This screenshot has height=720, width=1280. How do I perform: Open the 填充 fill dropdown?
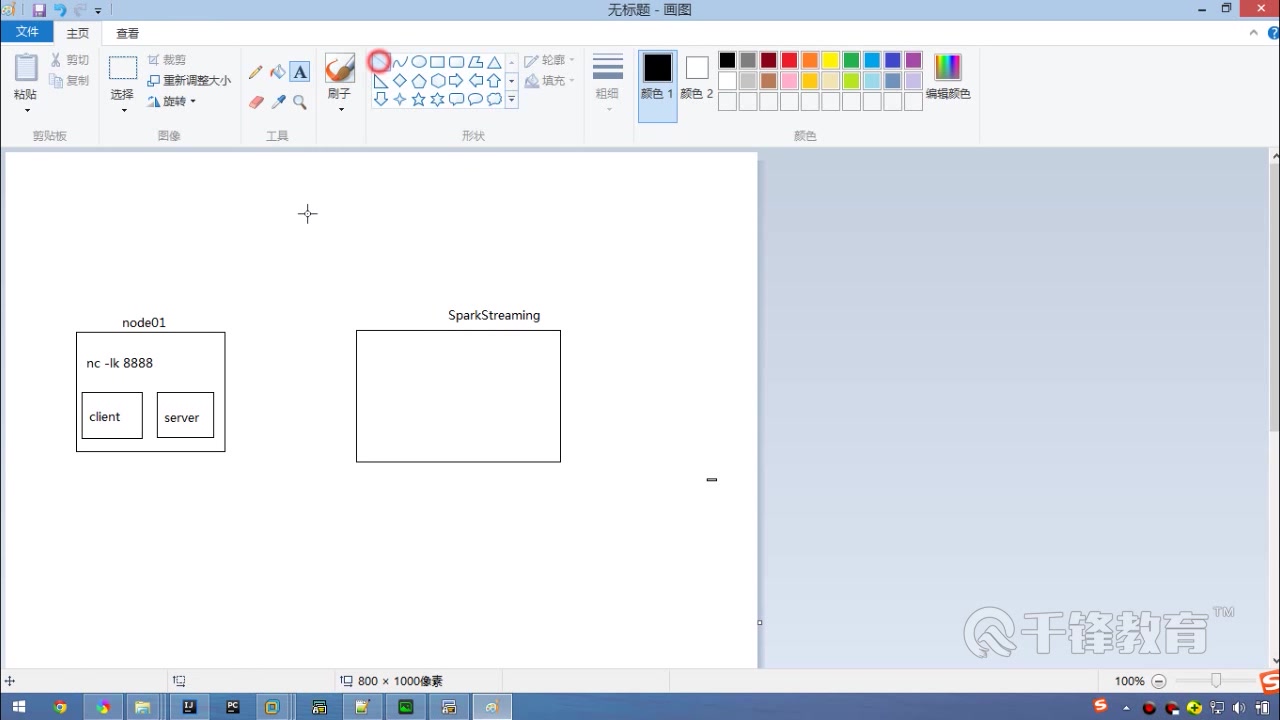(x=549, y=81)
